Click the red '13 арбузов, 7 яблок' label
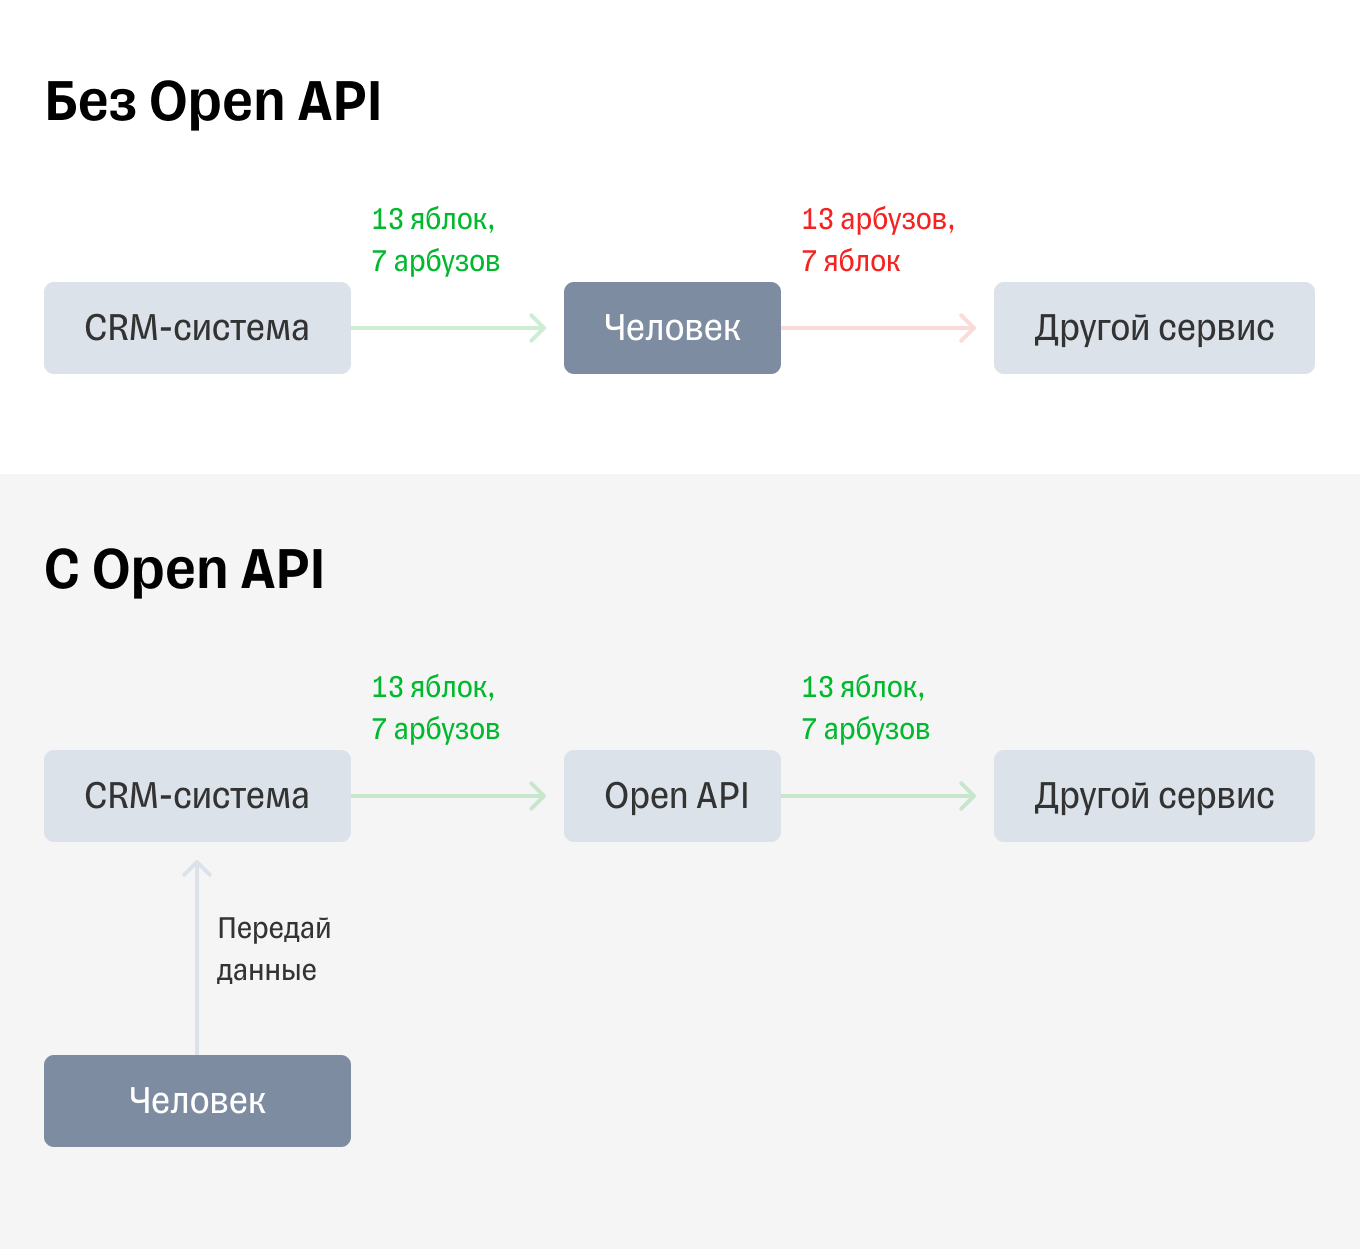 877,240
